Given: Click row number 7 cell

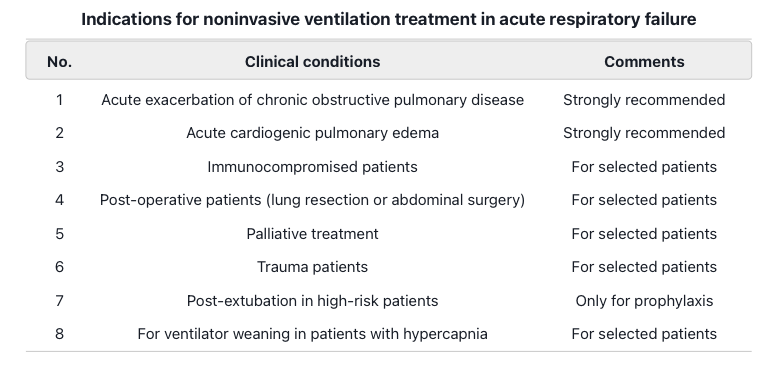Looking at the screenshot, I should 59,300.
